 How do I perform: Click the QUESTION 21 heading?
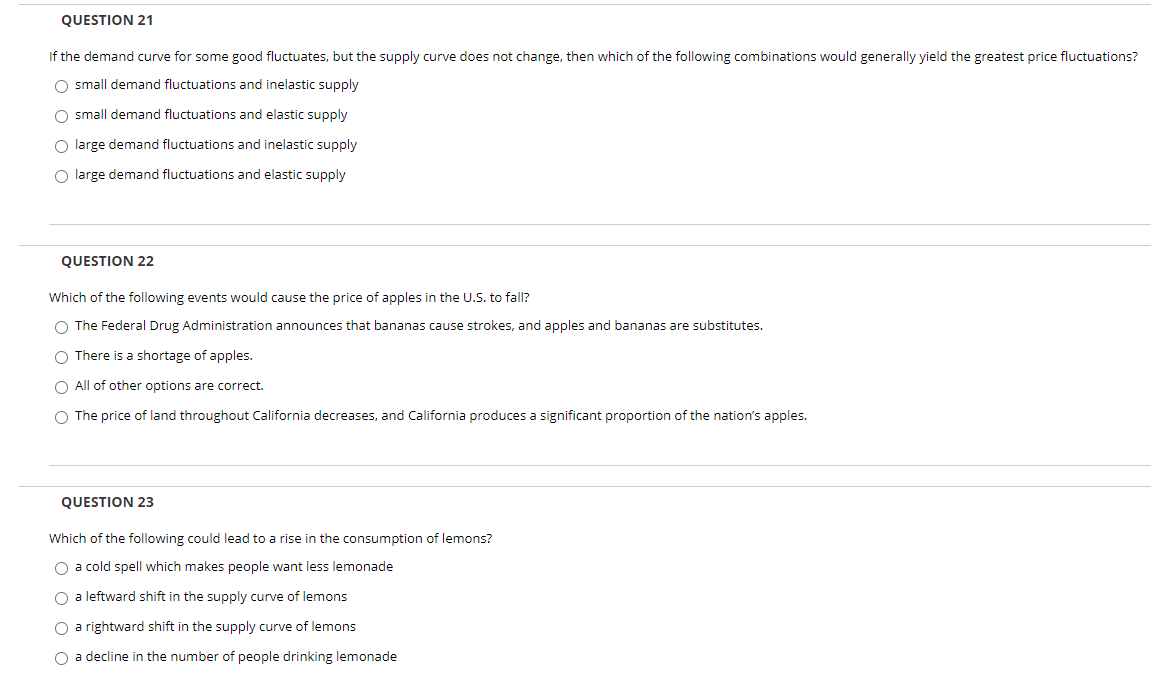tap(107, 20)
